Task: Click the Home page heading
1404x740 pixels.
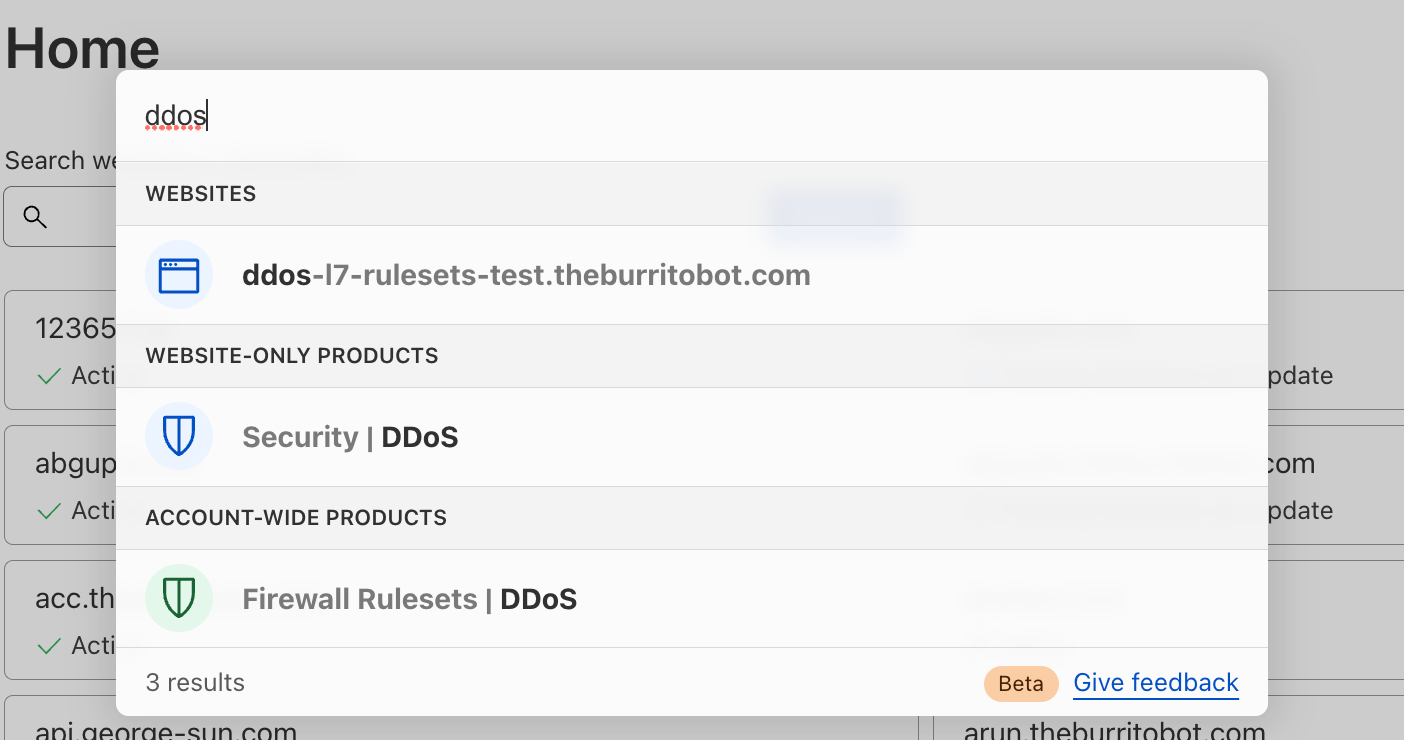Action: pyautogui.click(x=82, y=48)
